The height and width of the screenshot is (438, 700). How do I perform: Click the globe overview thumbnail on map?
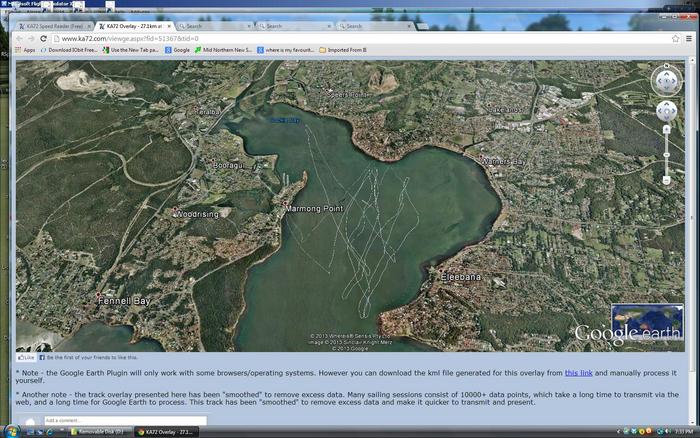coord(647,320)
